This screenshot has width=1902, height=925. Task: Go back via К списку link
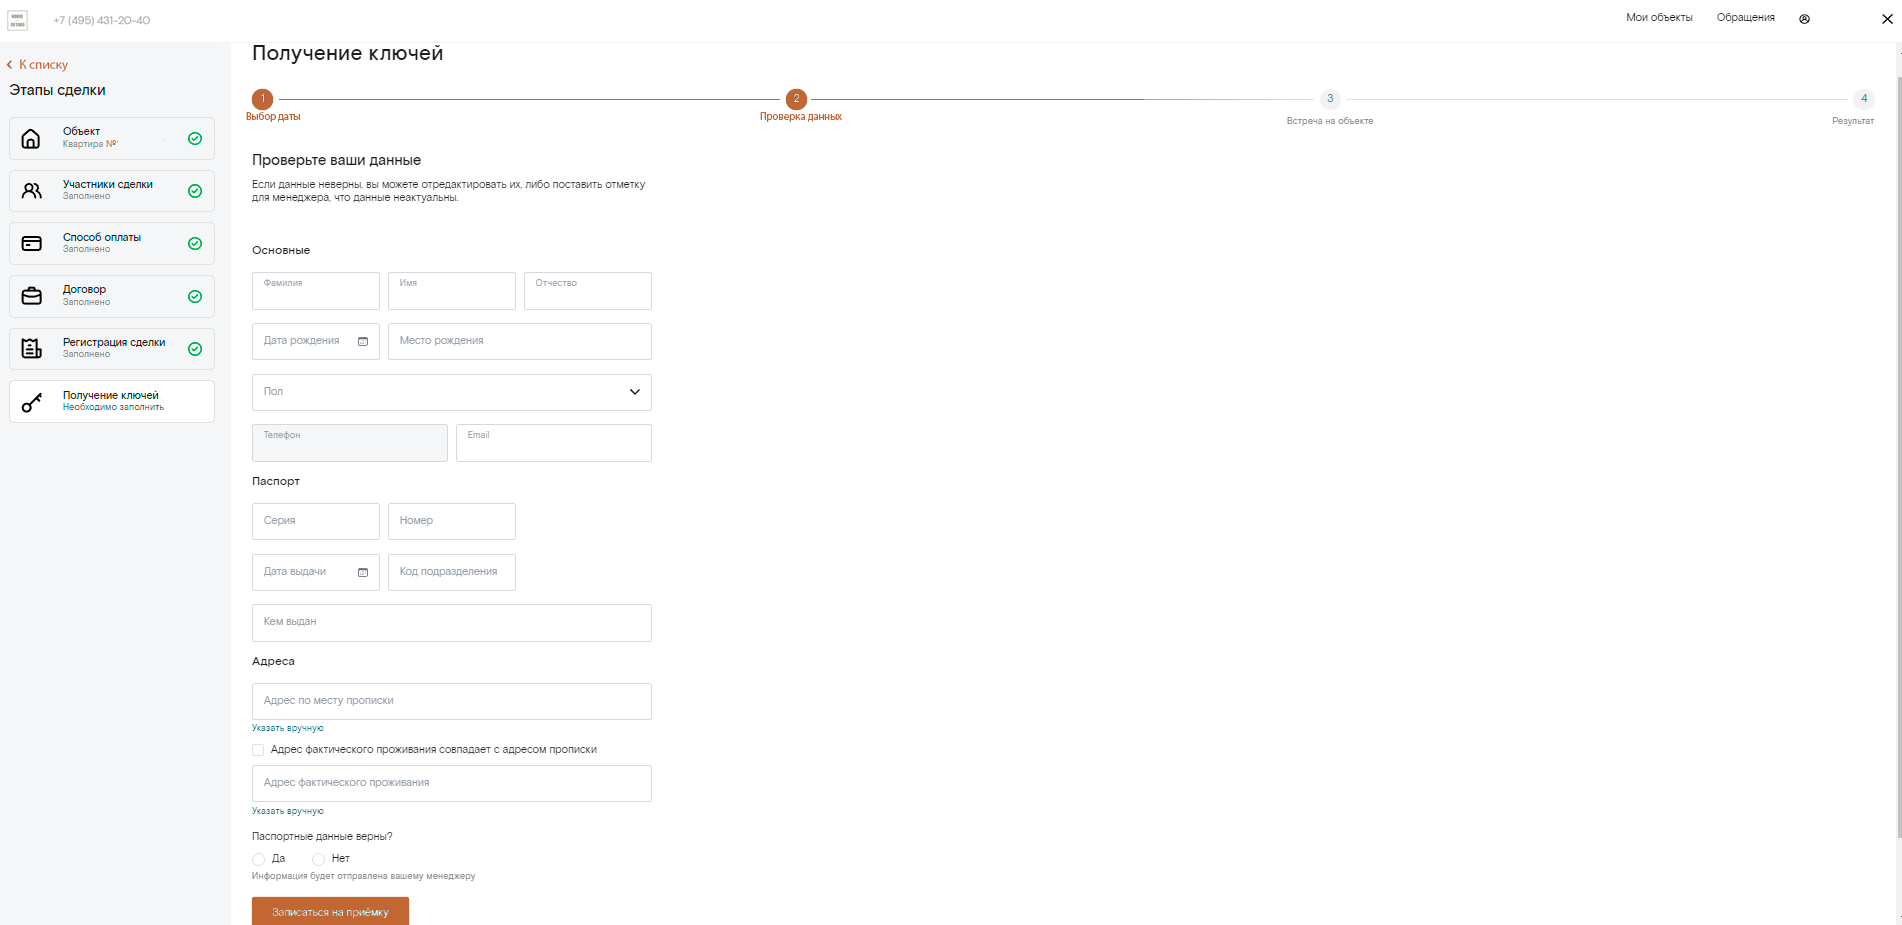(38, 65)
